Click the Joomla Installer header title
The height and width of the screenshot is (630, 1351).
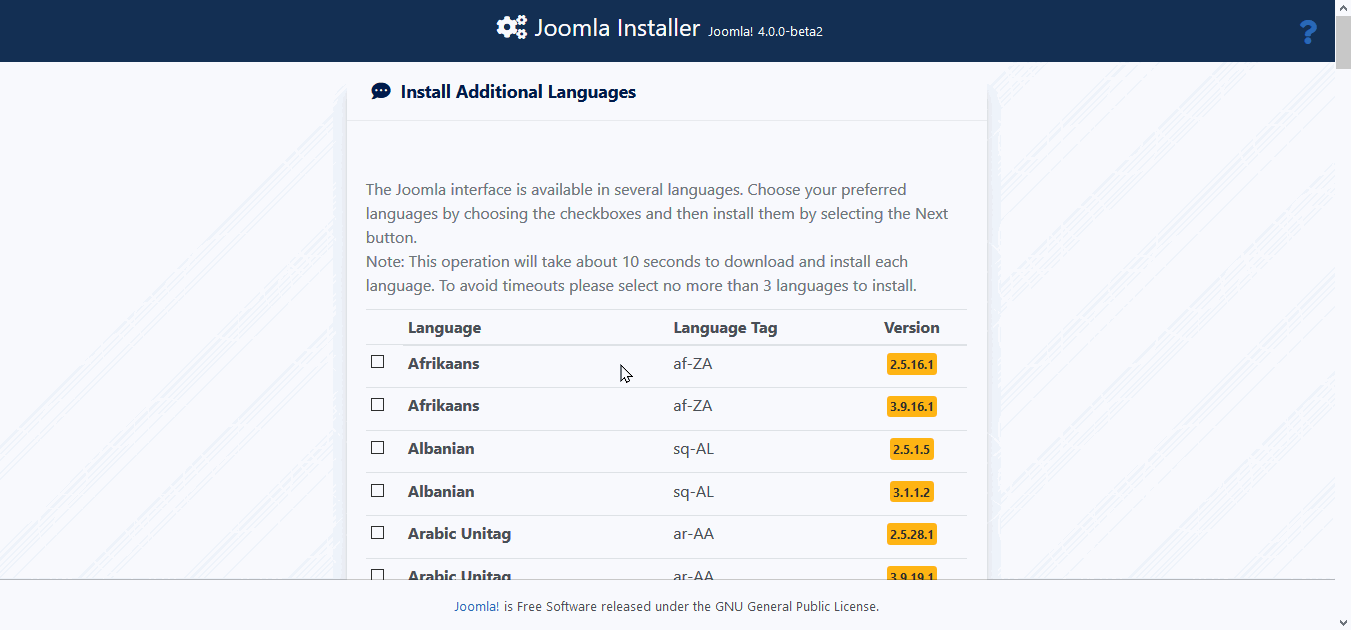click(616, 28)
